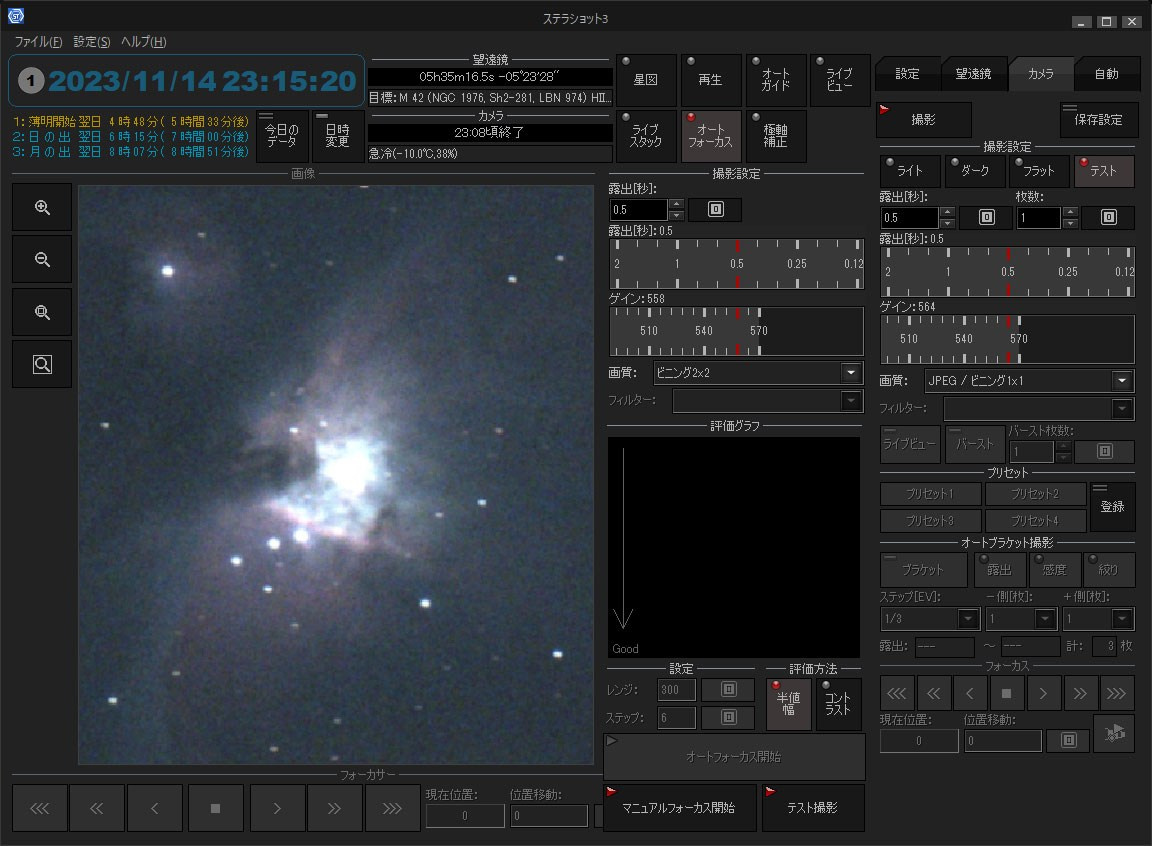Screen dimensions: 1152x846
Task: Click the zoom out magnifier icon
Action: [x=42, y=260]
